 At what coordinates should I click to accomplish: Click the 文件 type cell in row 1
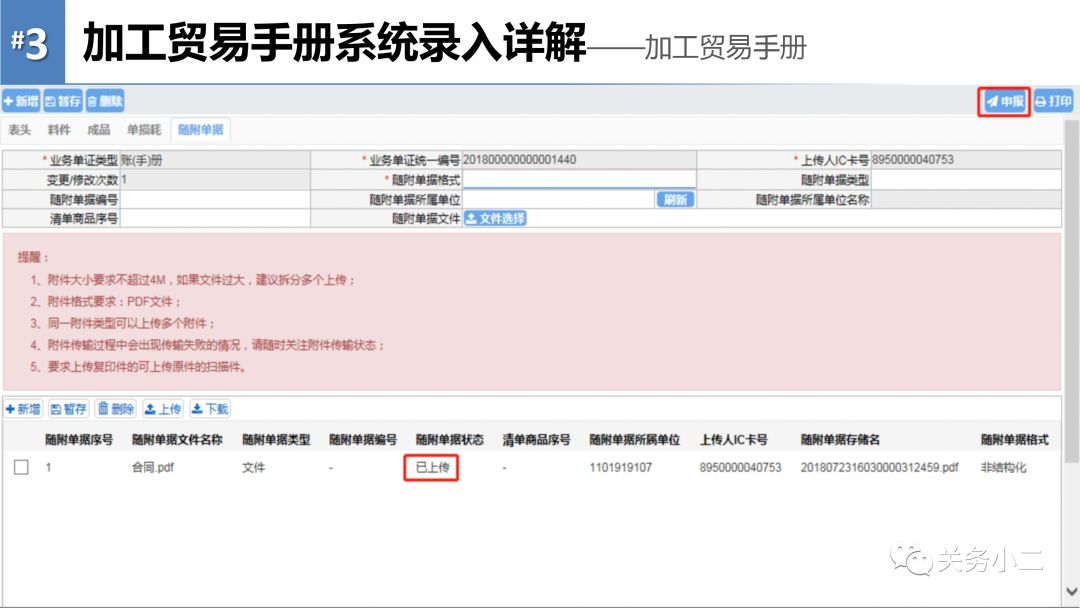tap(253, 468)
